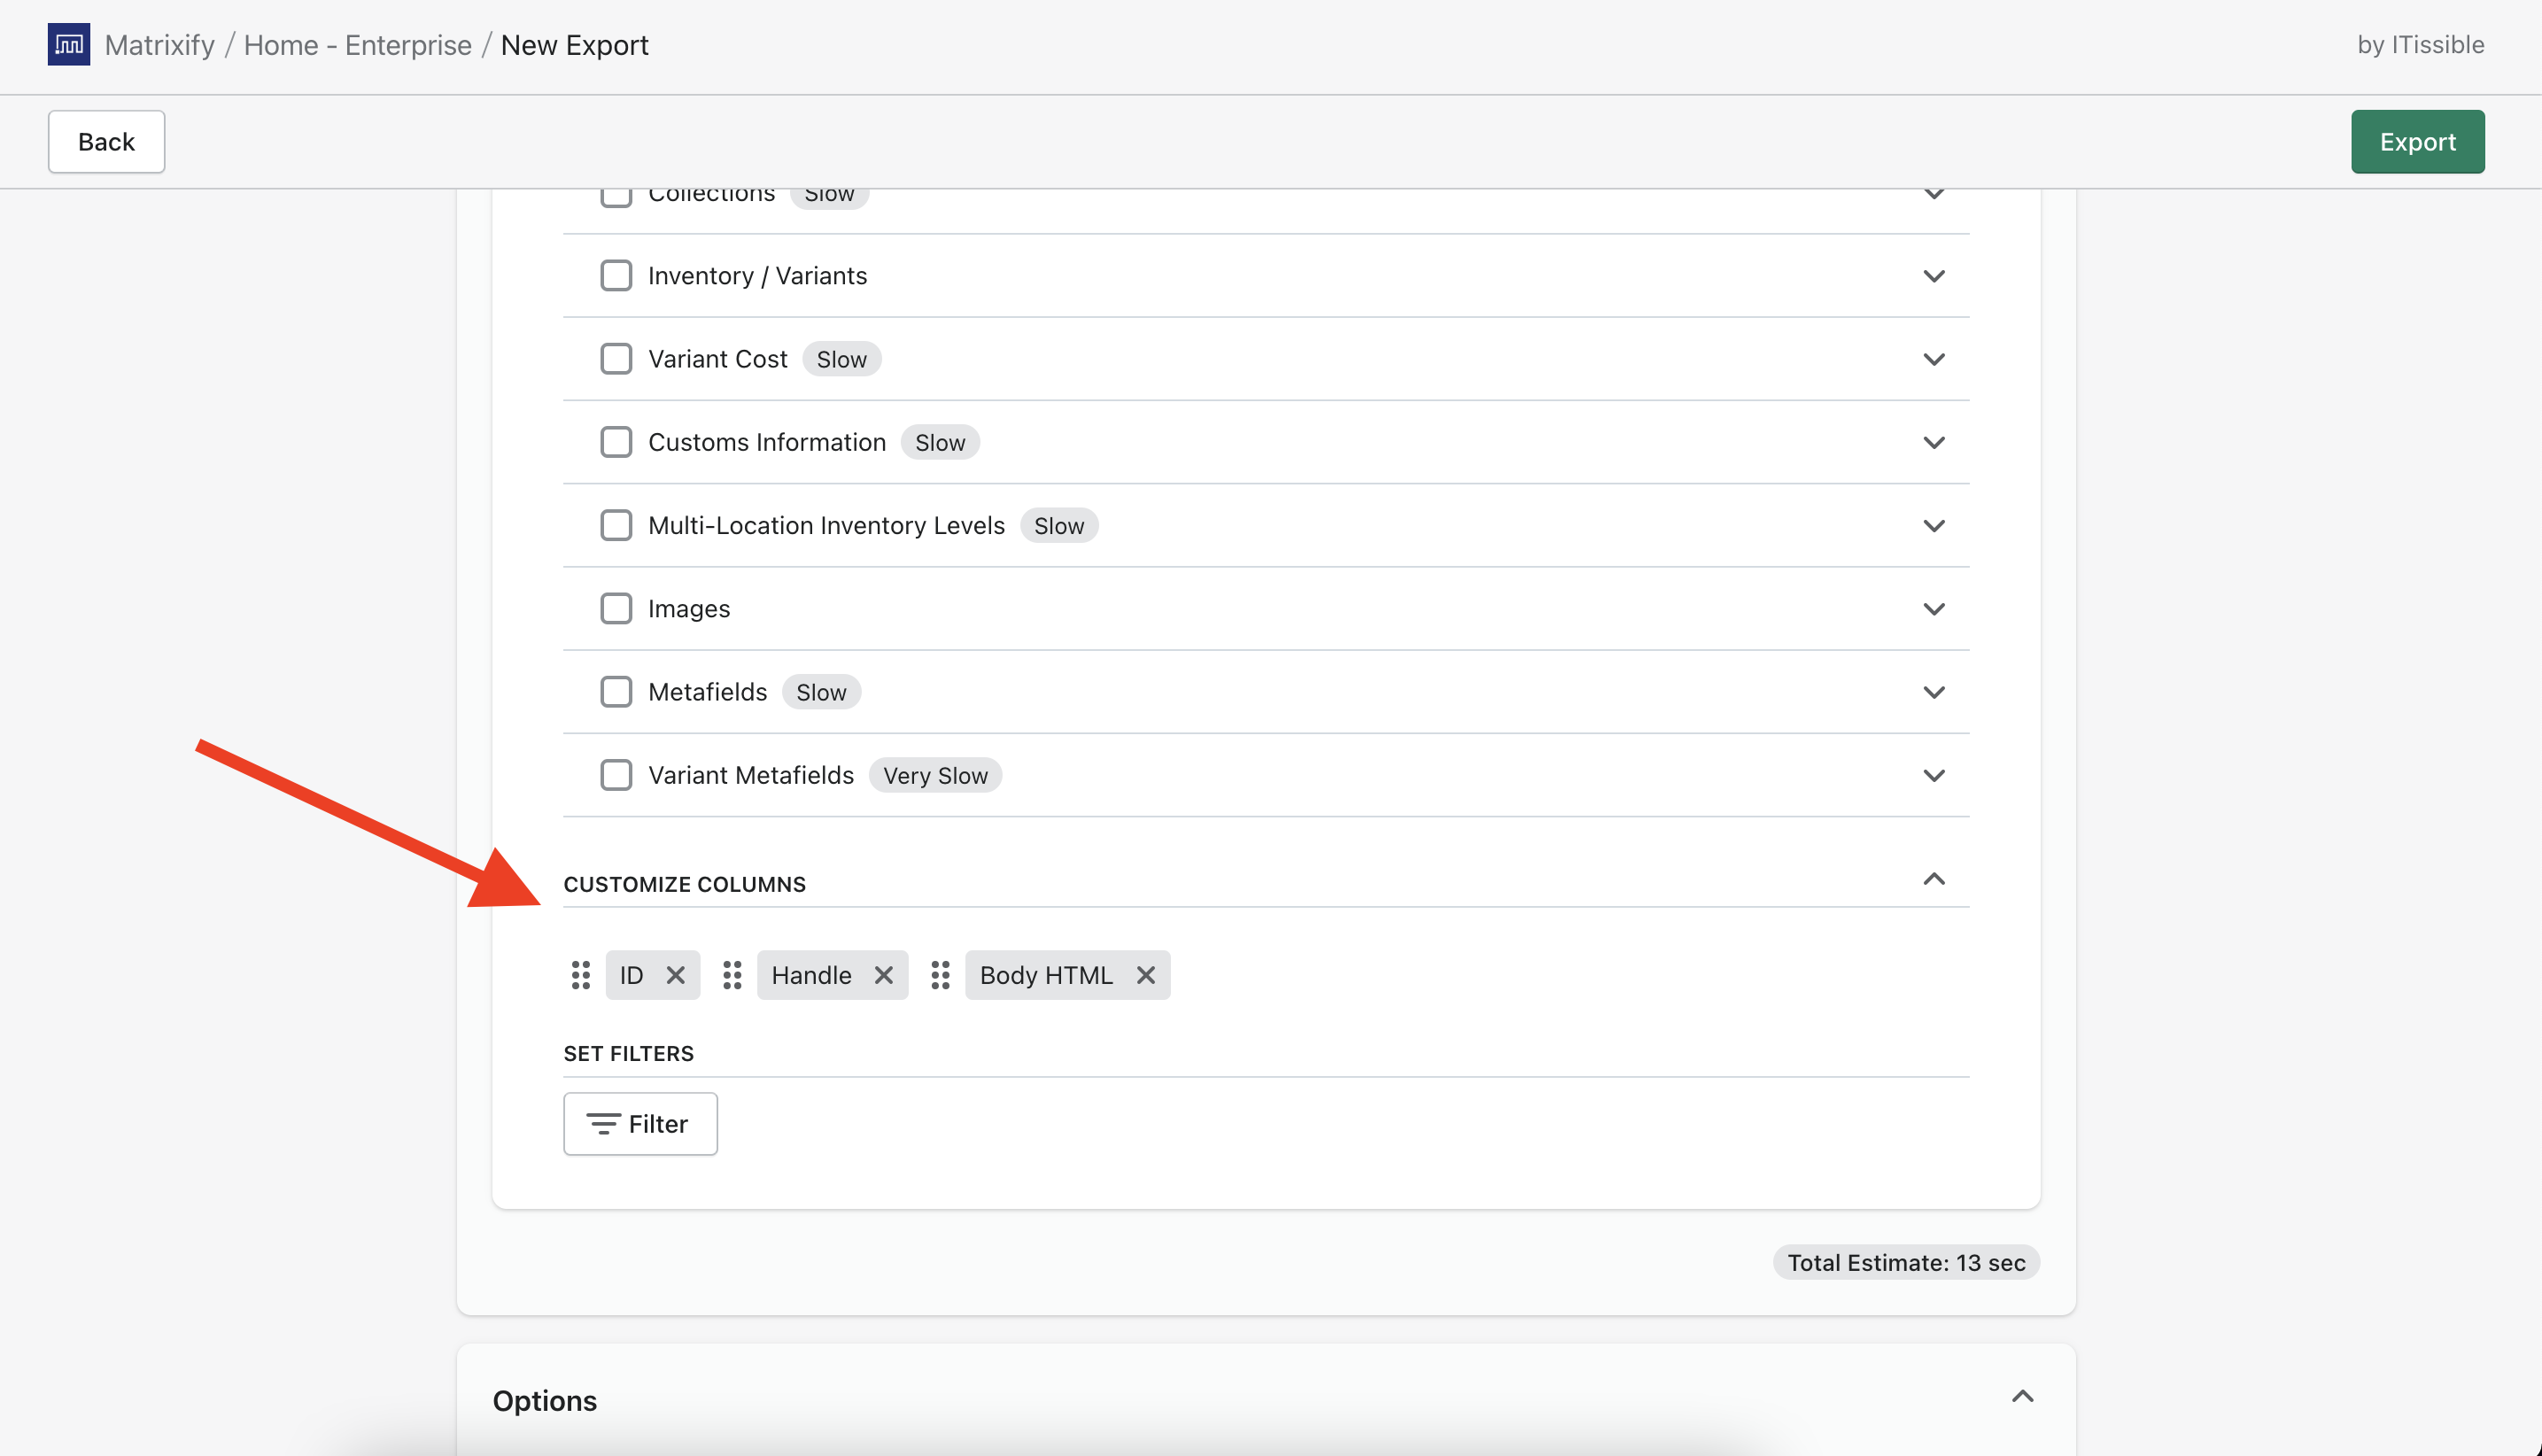
Task: Open Matrixify breadcrumb link
Action: click(160, 45)
